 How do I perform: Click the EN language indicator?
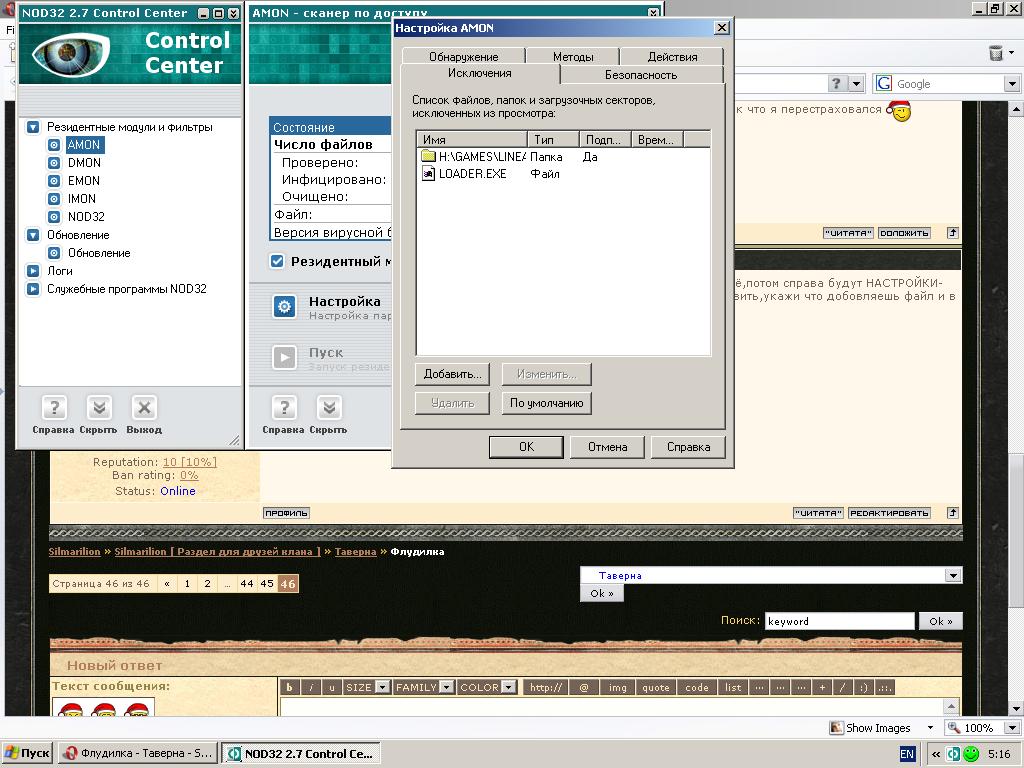point(907,754)
